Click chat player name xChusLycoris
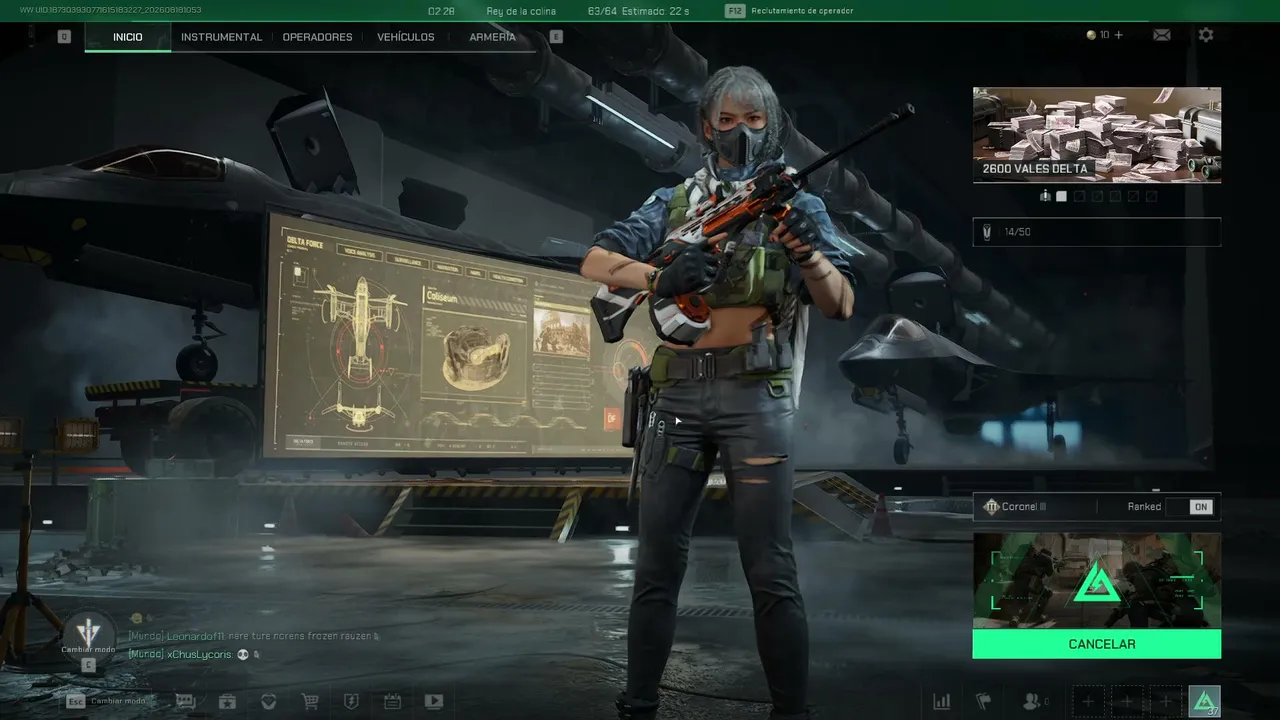Image resolution: width=1280 pixels, height=720 pixels. click(x=199, y=655)
